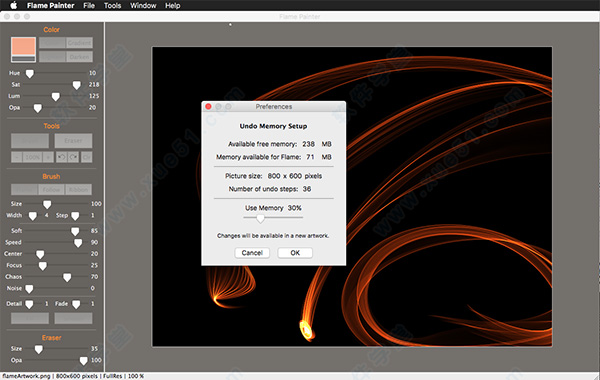Select Darken blend mode

coord(79,57)
